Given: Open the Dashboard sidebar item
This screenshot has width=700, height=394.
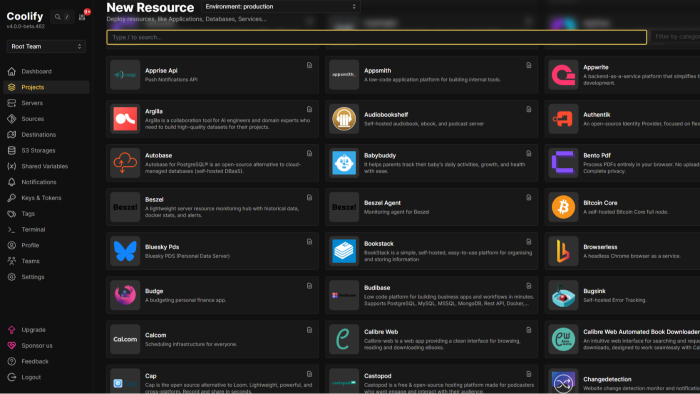Looking at the screenshot, I should (46, 71).
